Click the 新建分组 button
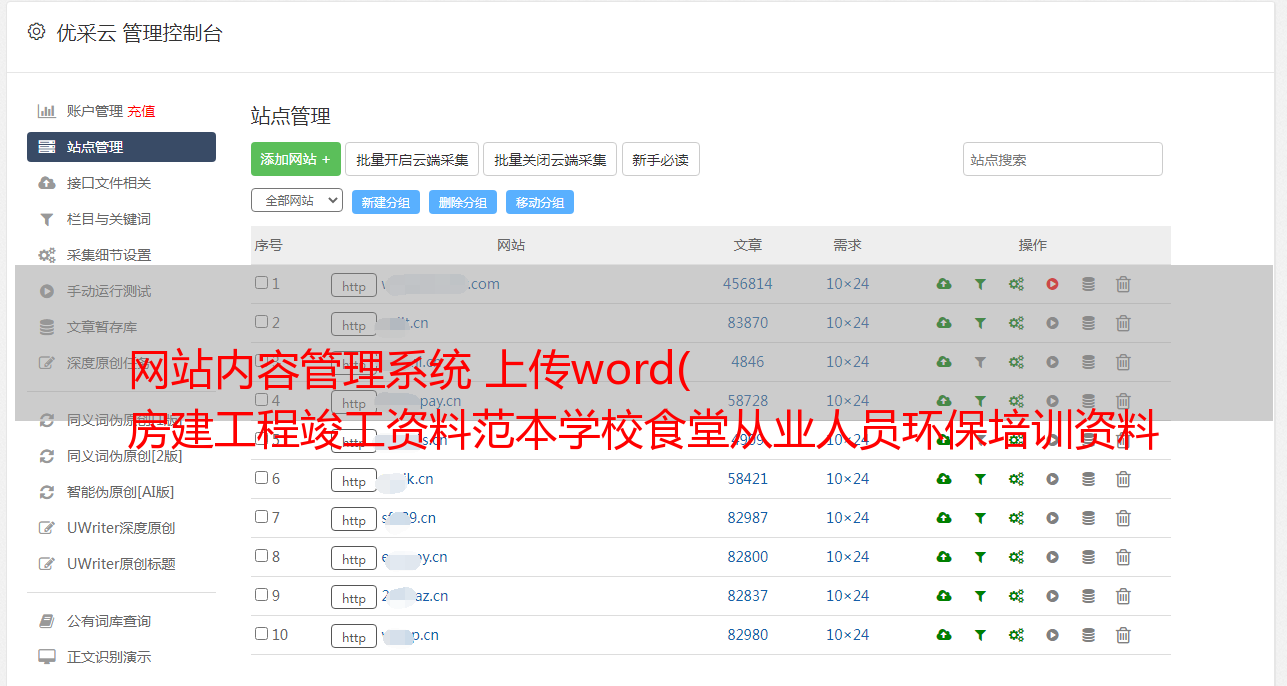Image resolution: width=1287 pixels, height=686 pixels. click(386, 202)
